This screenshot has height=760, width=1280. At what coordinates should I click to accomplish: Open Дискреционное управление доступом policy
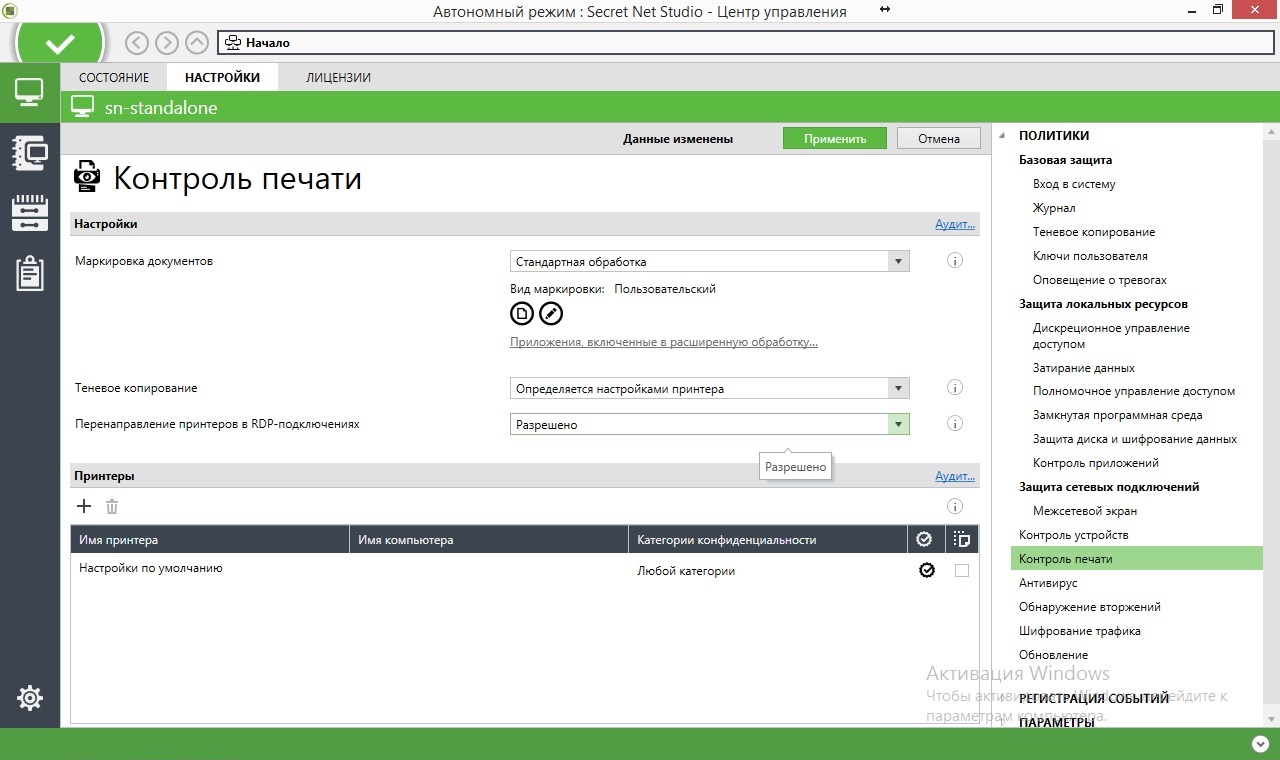pyautogui.click(x=1111, y=336)
